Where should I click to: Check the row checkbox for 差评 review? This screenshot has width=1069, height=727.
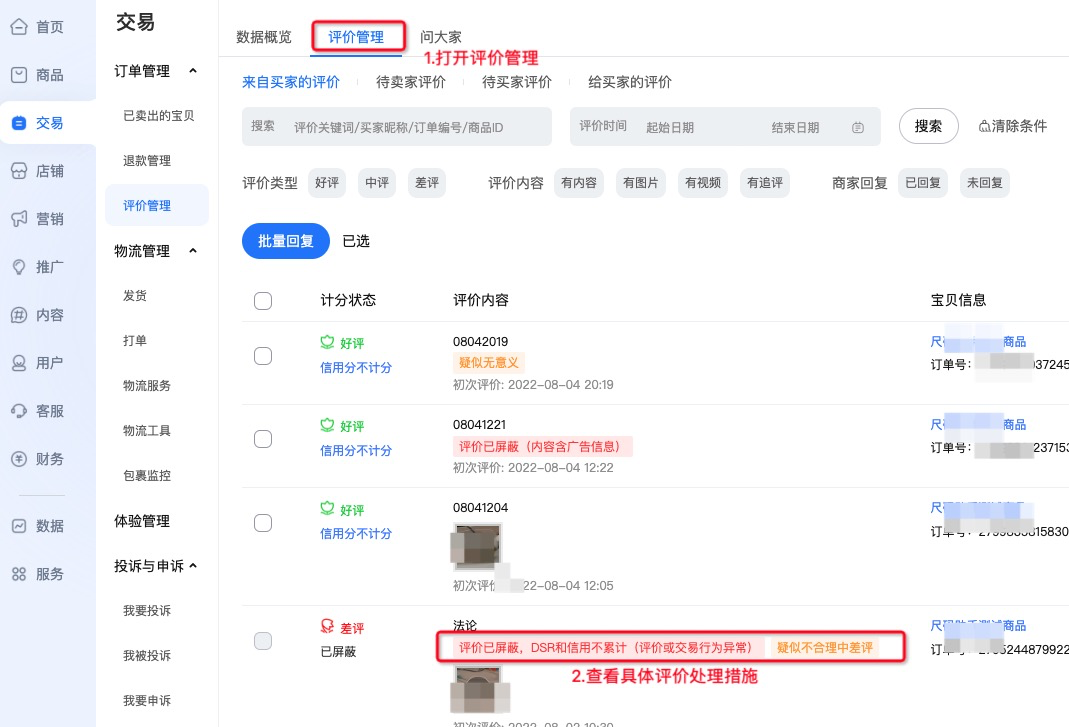pos(263,641)
